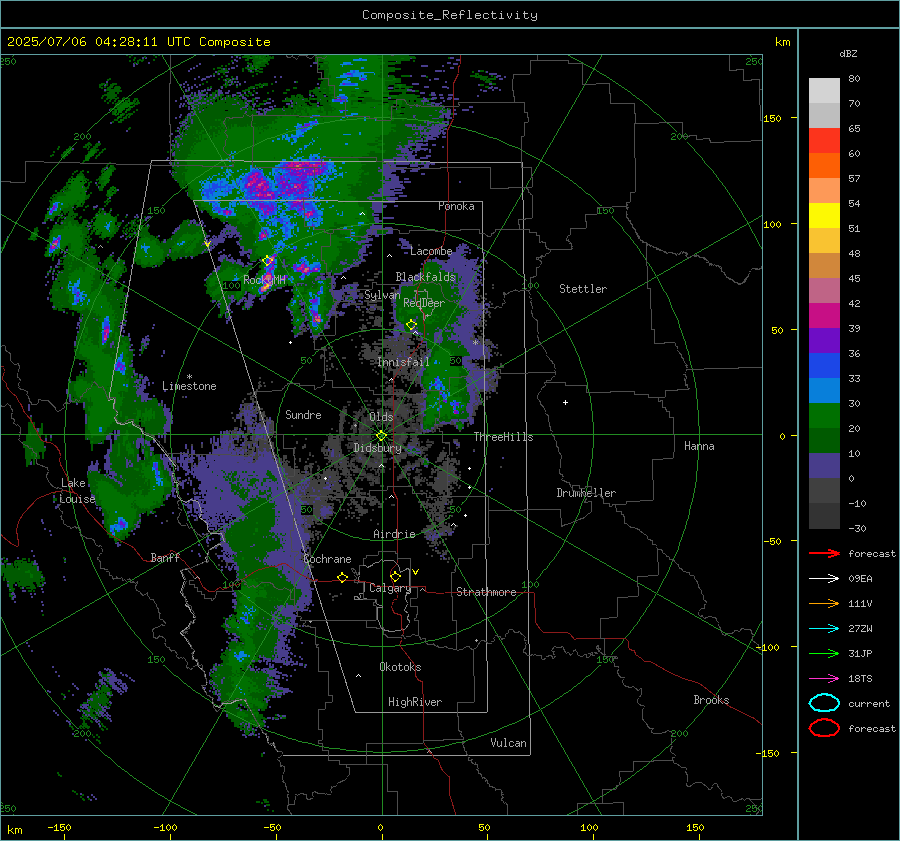Click the Calgary city label
This screenshot has height=841, width=900.
[390, 588]
